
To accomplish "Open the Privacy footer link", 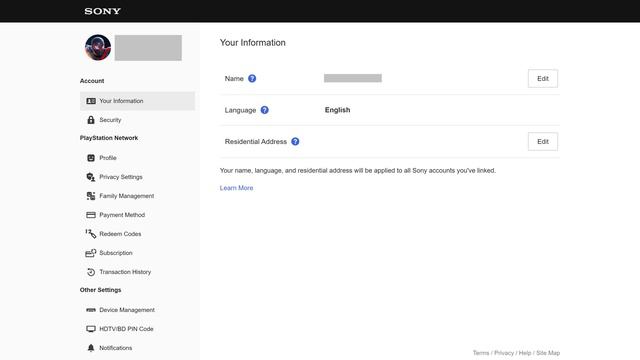I will pos(504,353).
